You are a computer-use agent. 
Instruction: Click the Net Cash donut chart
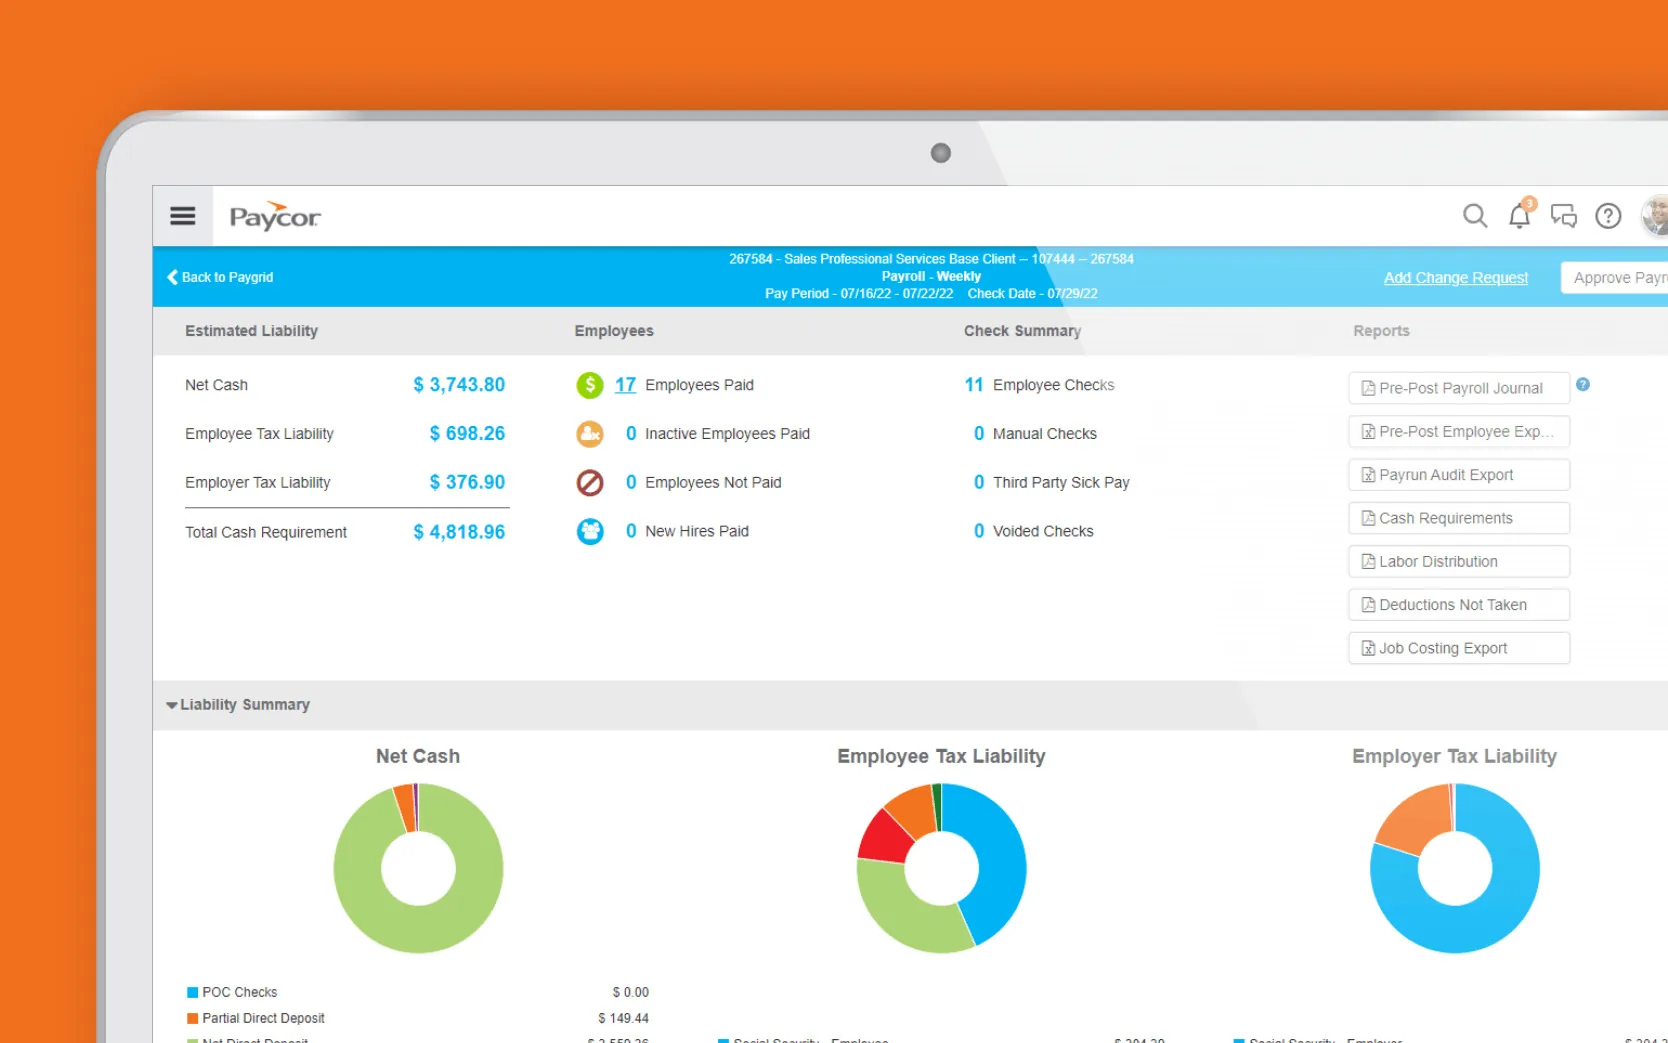click(418, 868)
